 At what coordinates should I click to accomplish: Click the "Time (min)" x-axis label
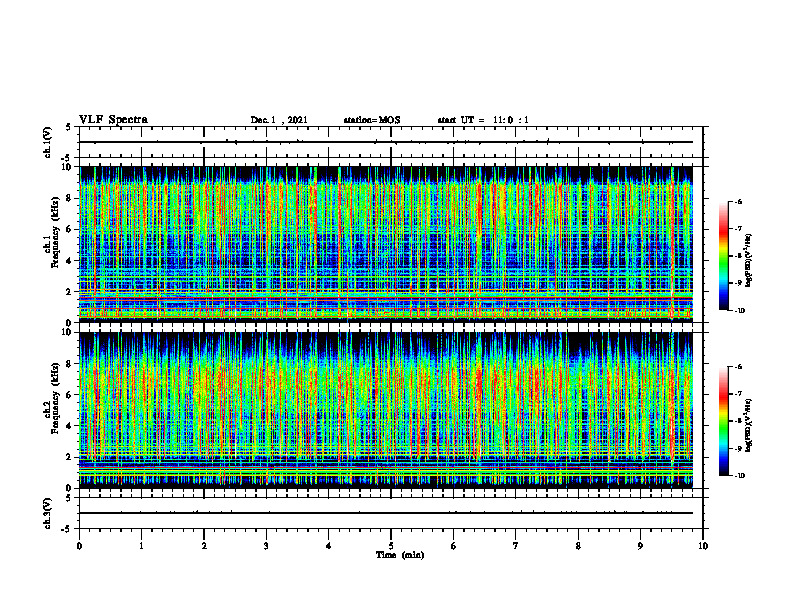[400, 555]
